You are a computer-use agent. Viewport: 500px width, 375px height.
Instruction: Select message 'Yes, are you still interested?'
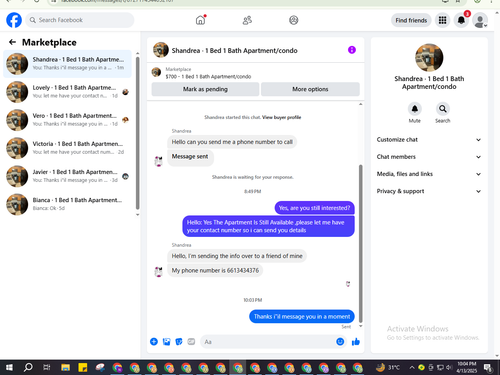tap(314, 208)
